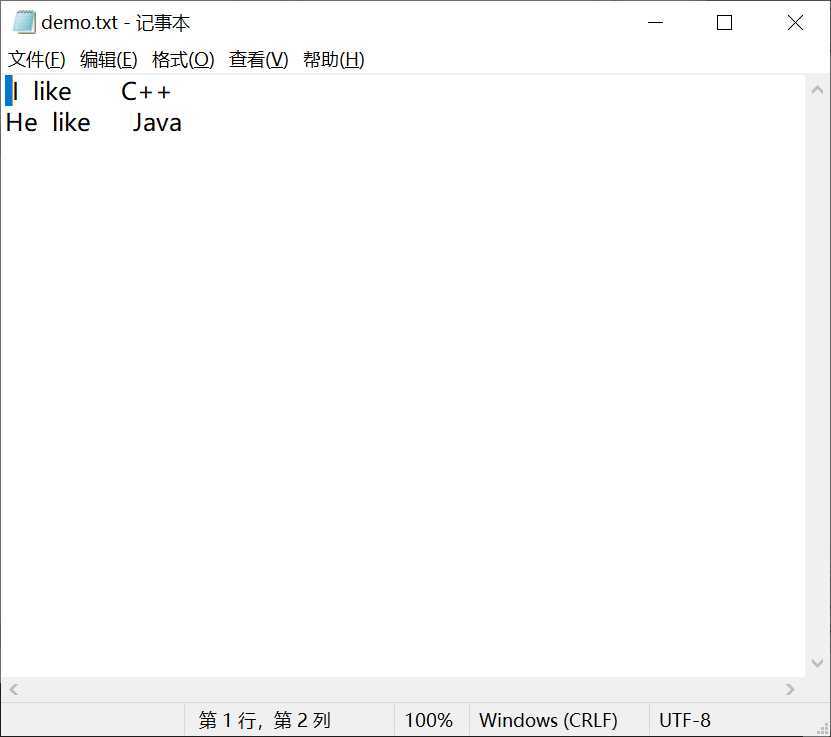This screenshot has width=831, height=737.
Task: Click "like" in the second line
Action: pos(72,123)
